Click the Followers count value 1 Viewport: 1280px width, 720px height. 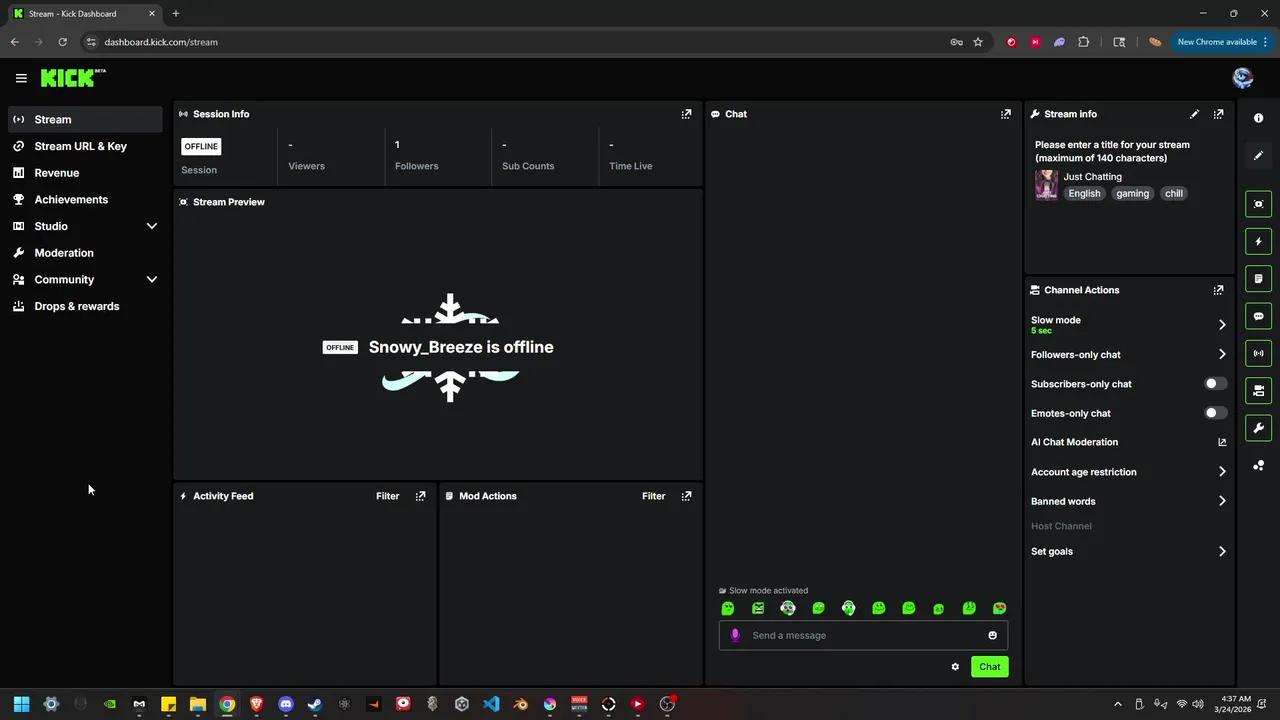click(x=397, y=145)
